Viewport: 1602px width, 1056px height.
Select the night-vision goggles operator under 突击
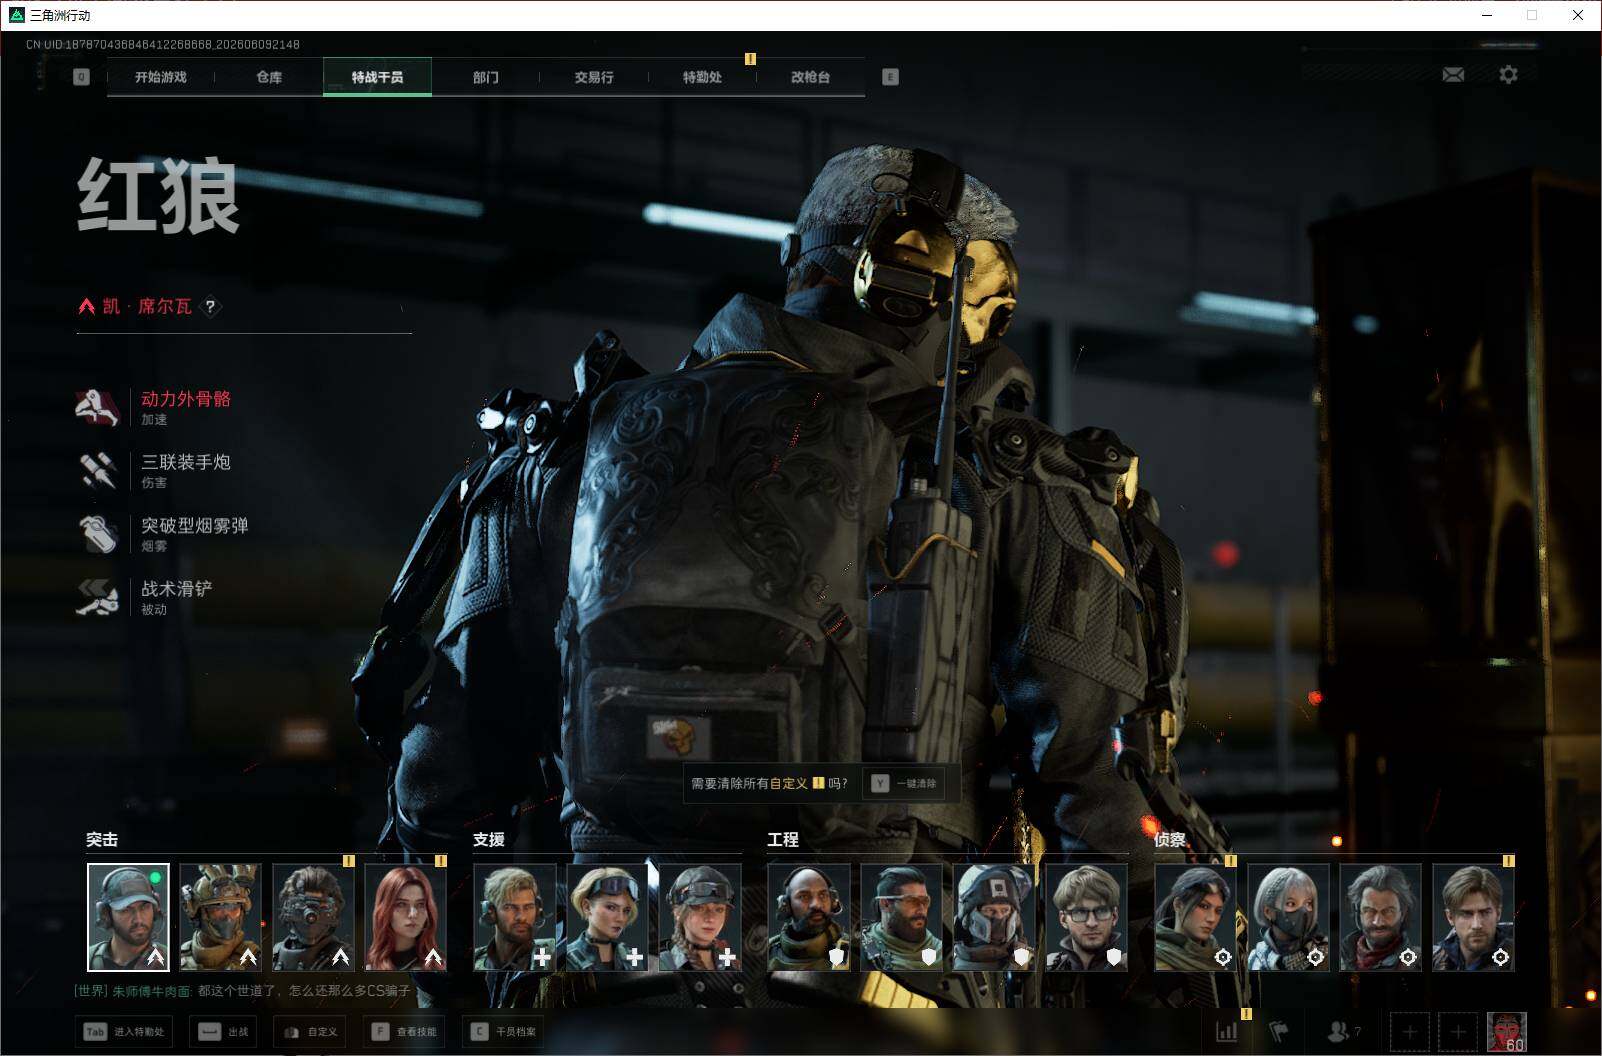(x=313, y=917)
